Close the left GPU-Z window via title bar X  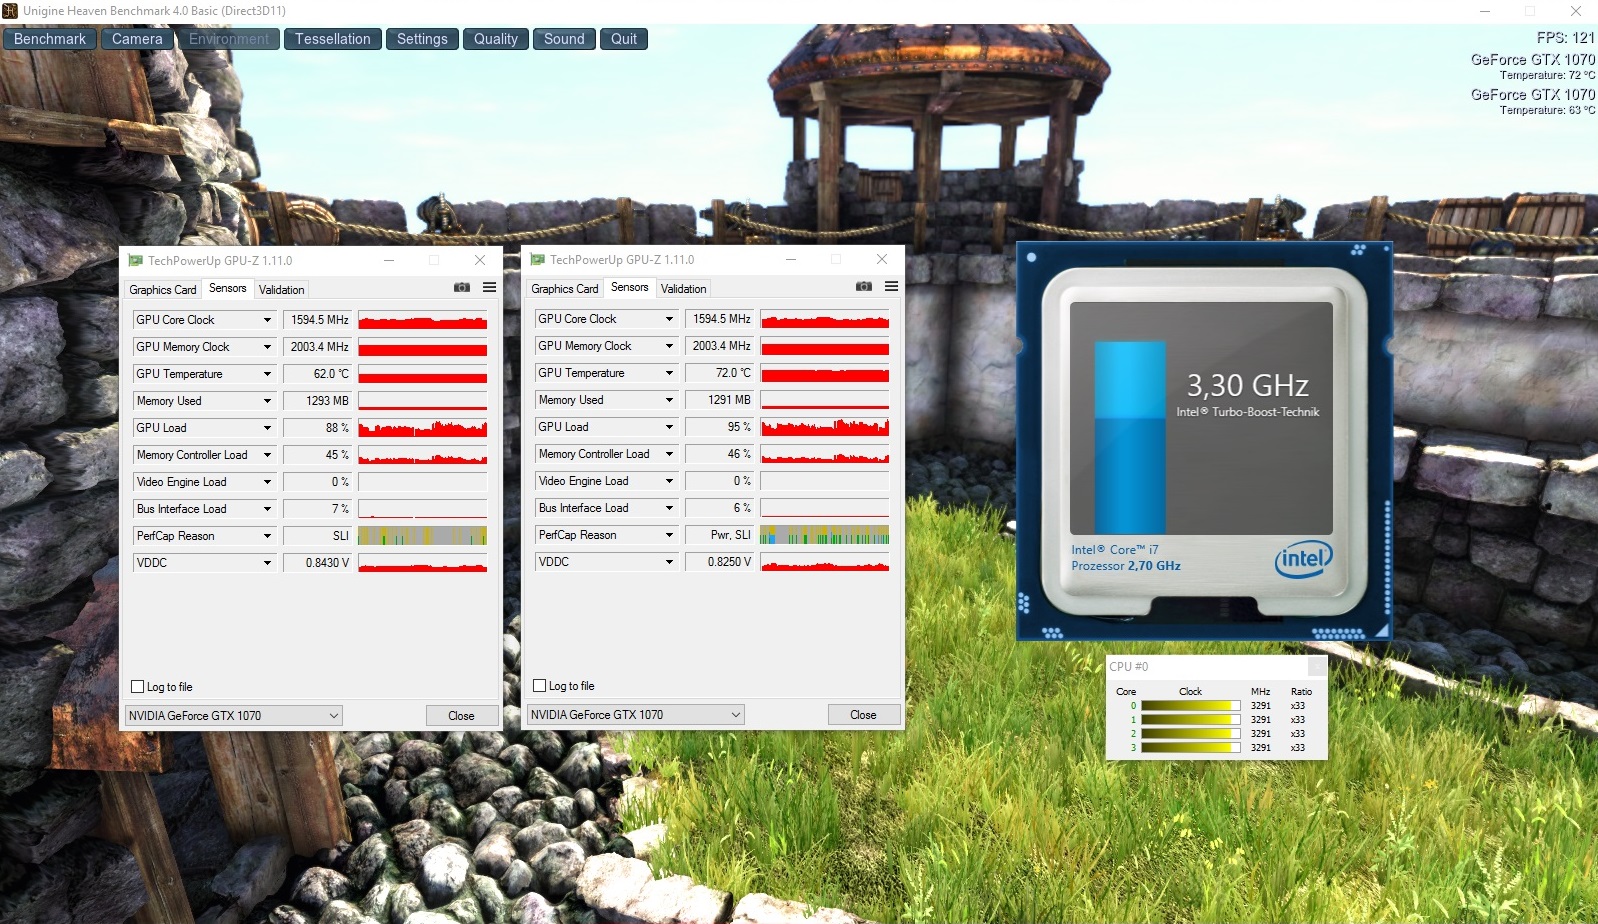pos(480,261)
